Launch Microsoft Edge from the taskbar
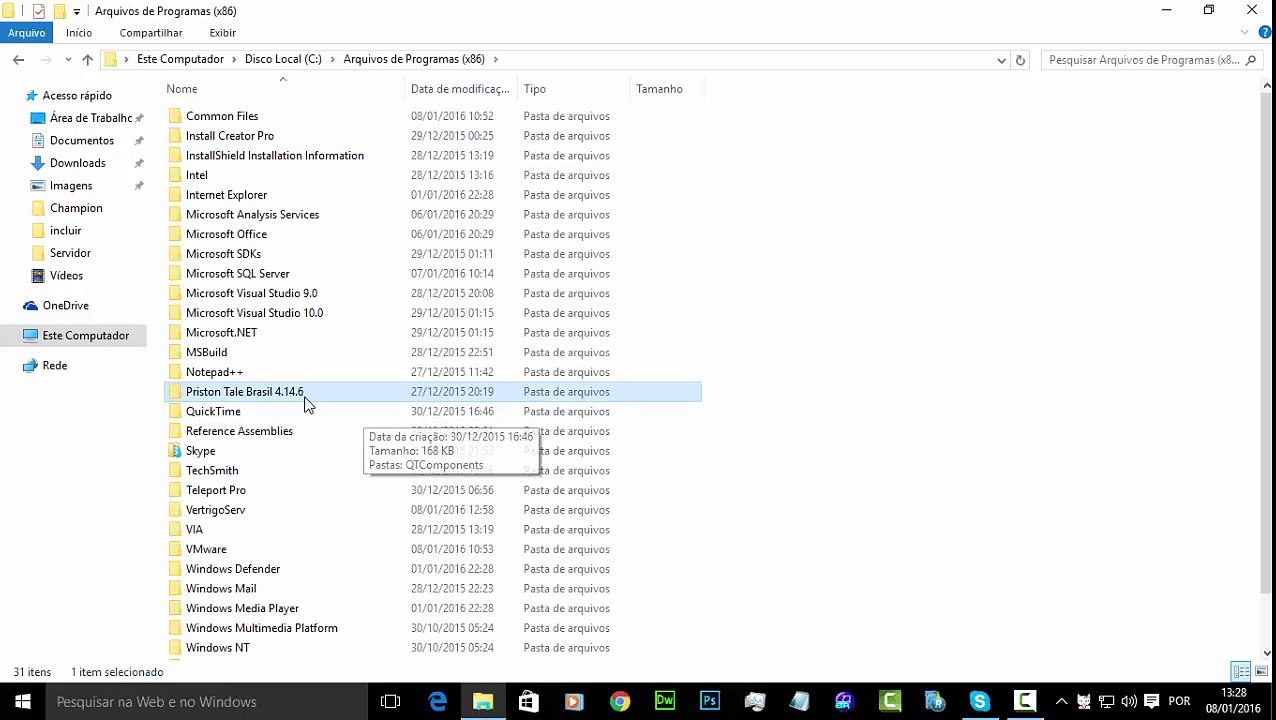Viewport: 1276px width, 720px height. [437, 702]
